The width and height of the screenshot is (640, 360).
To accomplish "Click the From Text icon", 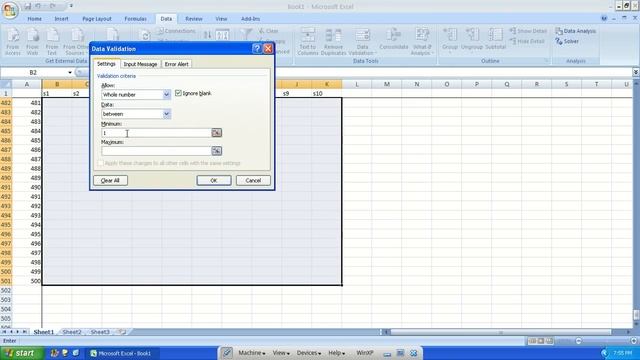I will click(52, 36).
